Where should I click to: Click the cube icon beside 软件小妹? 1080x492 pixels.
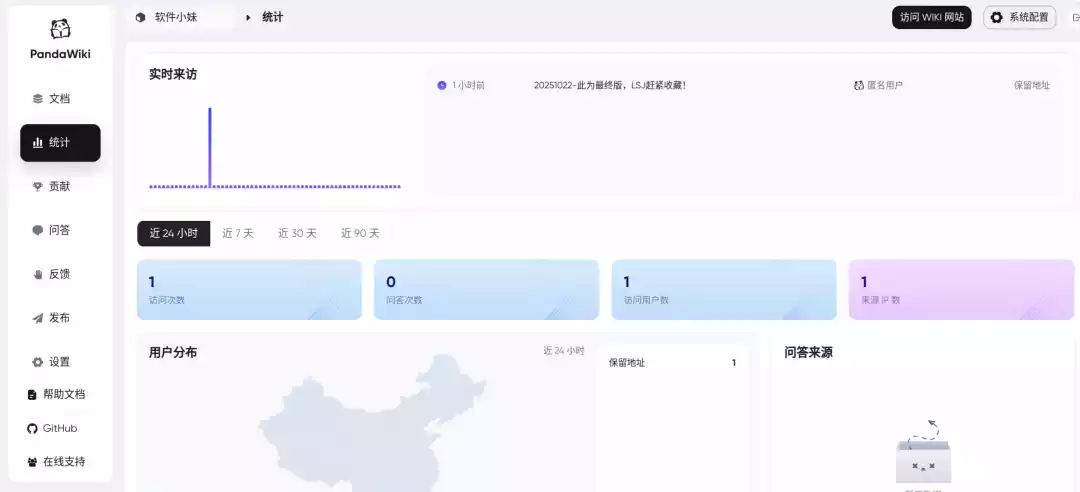pyautogui.click(x=141, y=17)
